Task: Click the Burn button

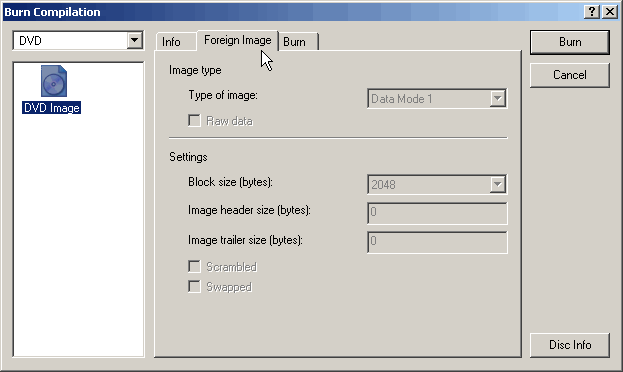Action: [570, 42]
